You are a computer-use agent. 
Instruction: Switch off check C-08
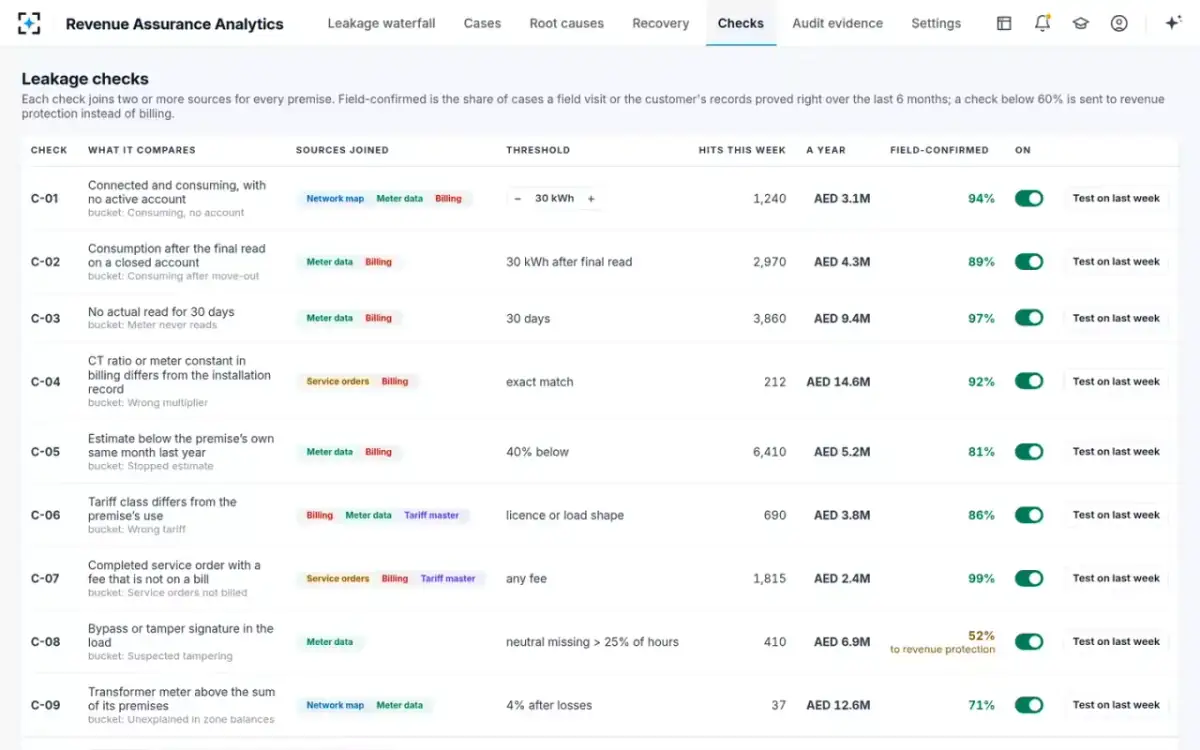(1029, 641)
